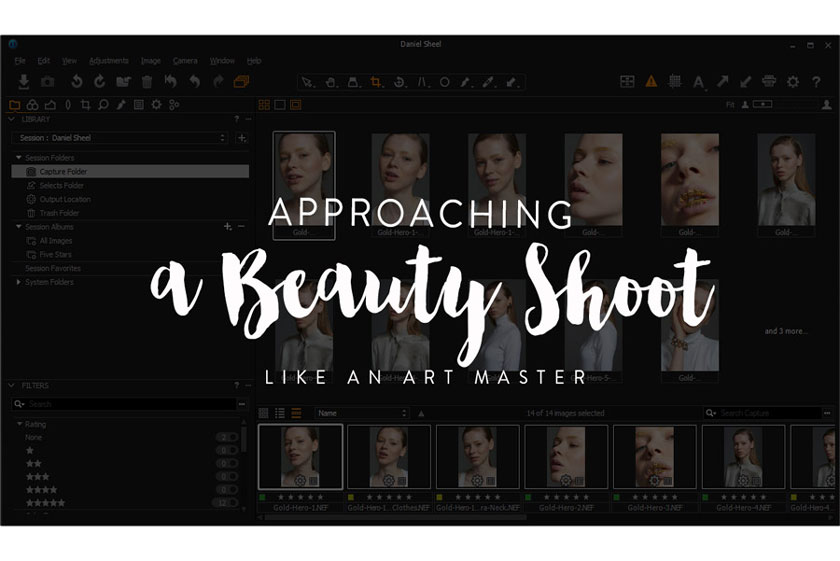Toggle the grid overlay icon
Viewport: 840px width, 561px height.
click(x=675, y=82)
